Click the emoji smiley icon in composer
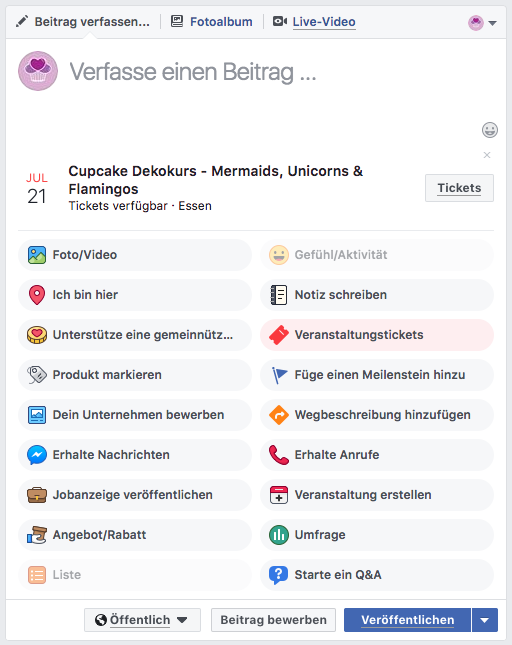The image size is (512, 645). point(489,130)
